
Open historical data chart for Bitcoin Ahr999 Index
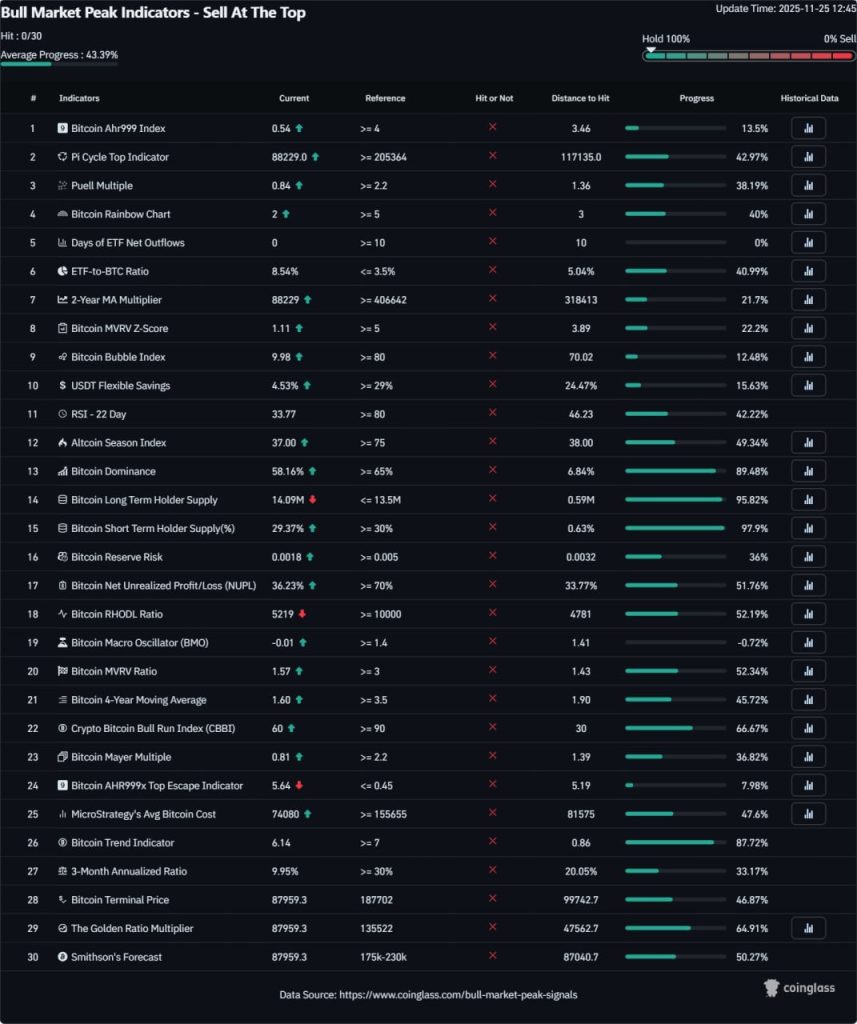click(x=808, y=128)
